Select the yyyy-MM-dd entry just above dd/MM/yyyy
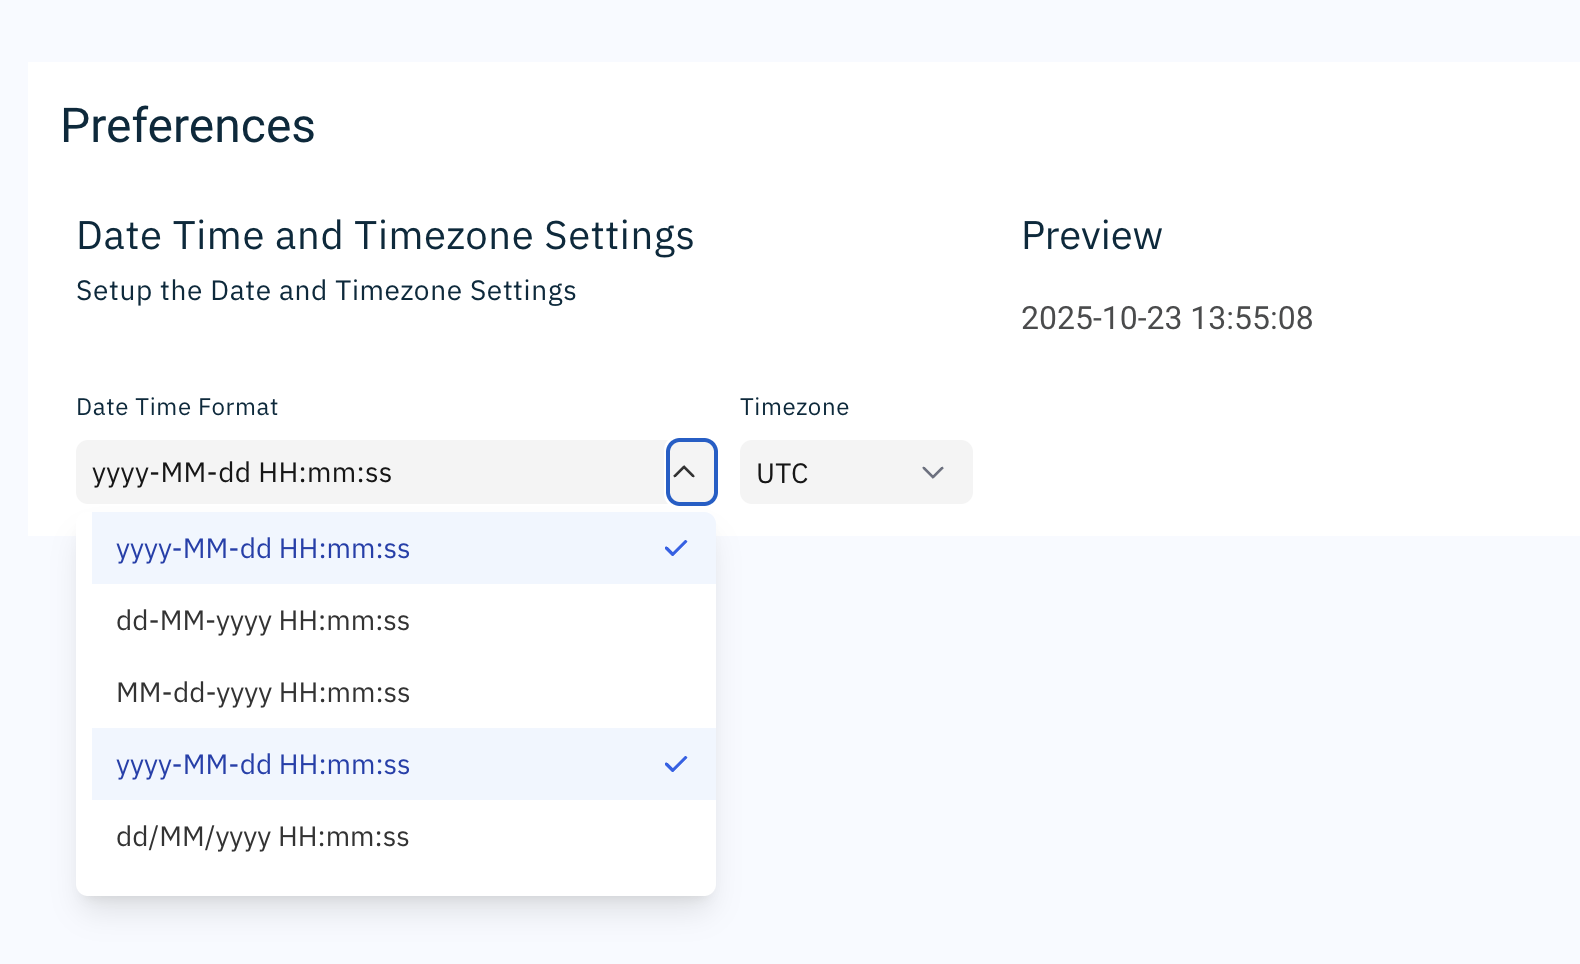 pos(263,765)
